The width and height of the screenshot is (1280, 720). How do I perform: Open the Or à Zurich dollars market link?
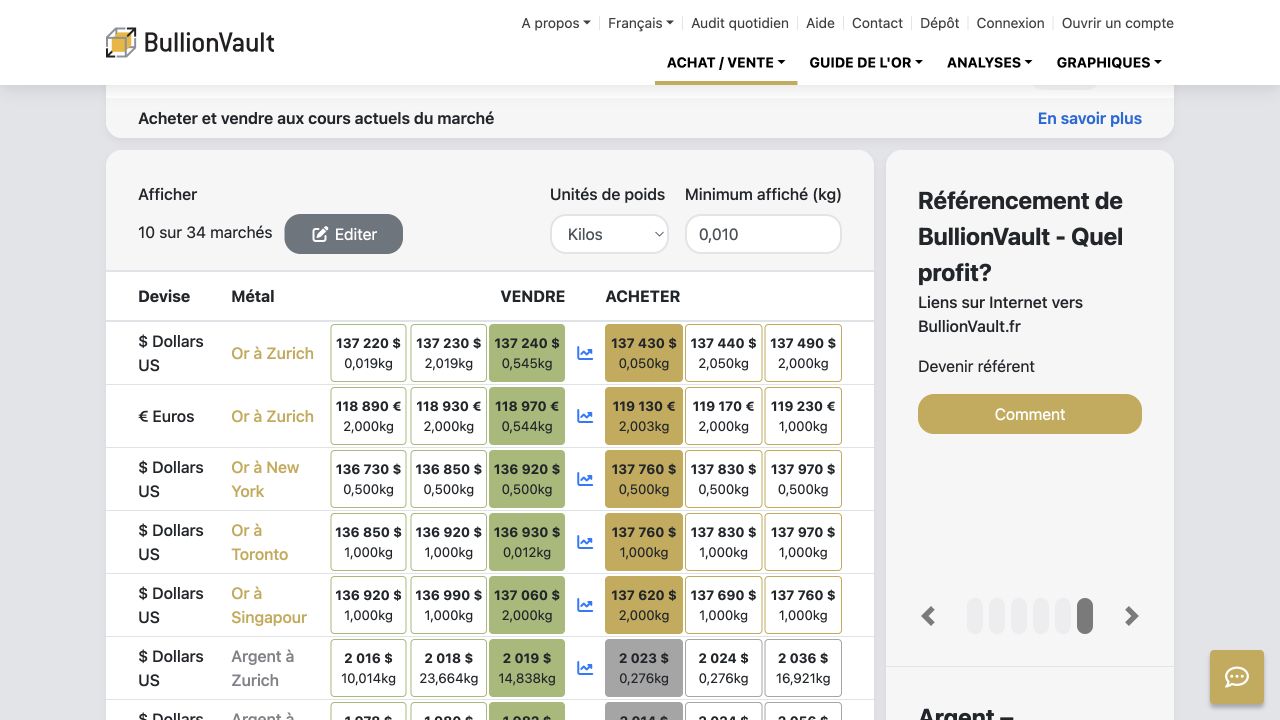272,353
